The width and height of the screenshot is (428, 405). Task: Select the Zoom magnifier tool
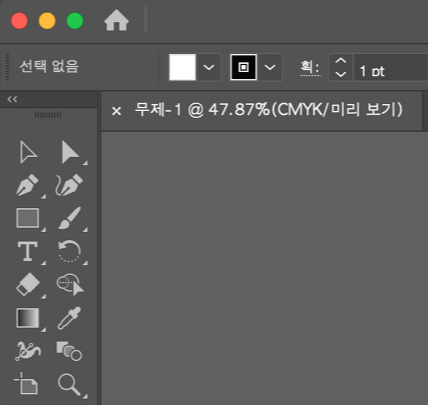[x=69, y=385]
